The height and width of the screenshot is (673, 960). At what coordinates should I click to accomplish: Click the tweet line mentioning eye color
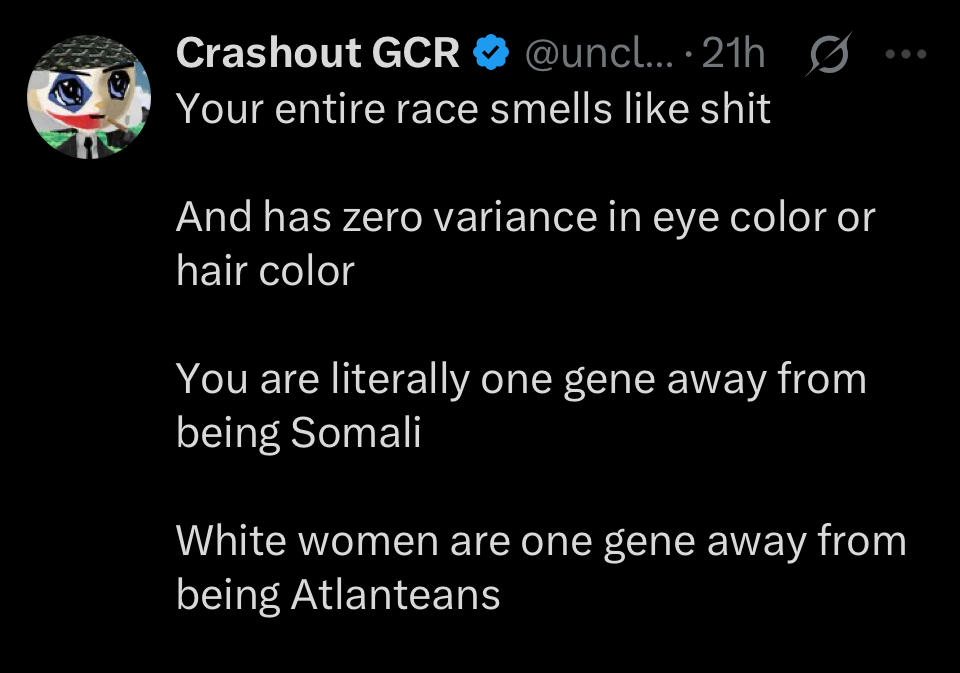525,217
